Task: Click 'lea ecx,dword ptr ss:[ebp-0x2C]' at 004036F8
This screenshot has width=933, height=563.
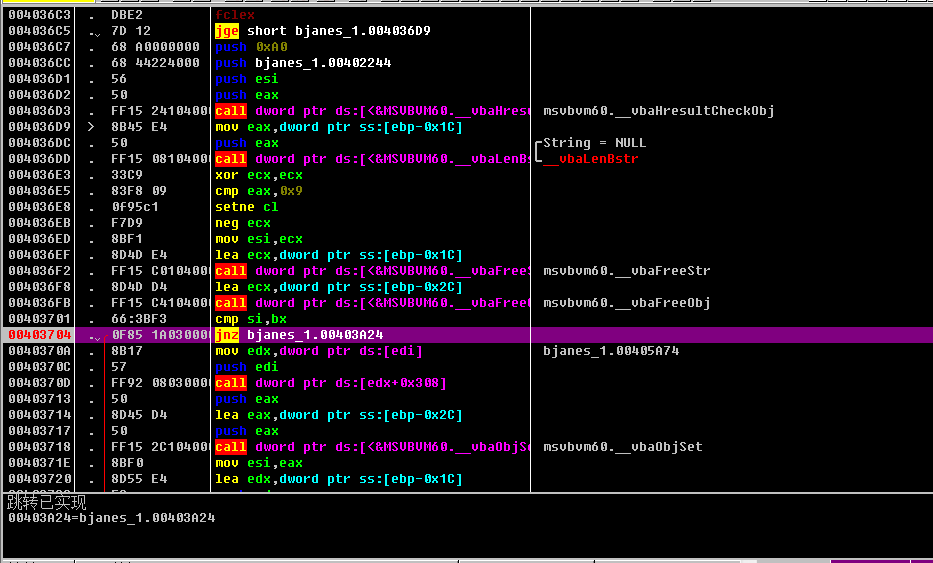Action: (339, 287)
